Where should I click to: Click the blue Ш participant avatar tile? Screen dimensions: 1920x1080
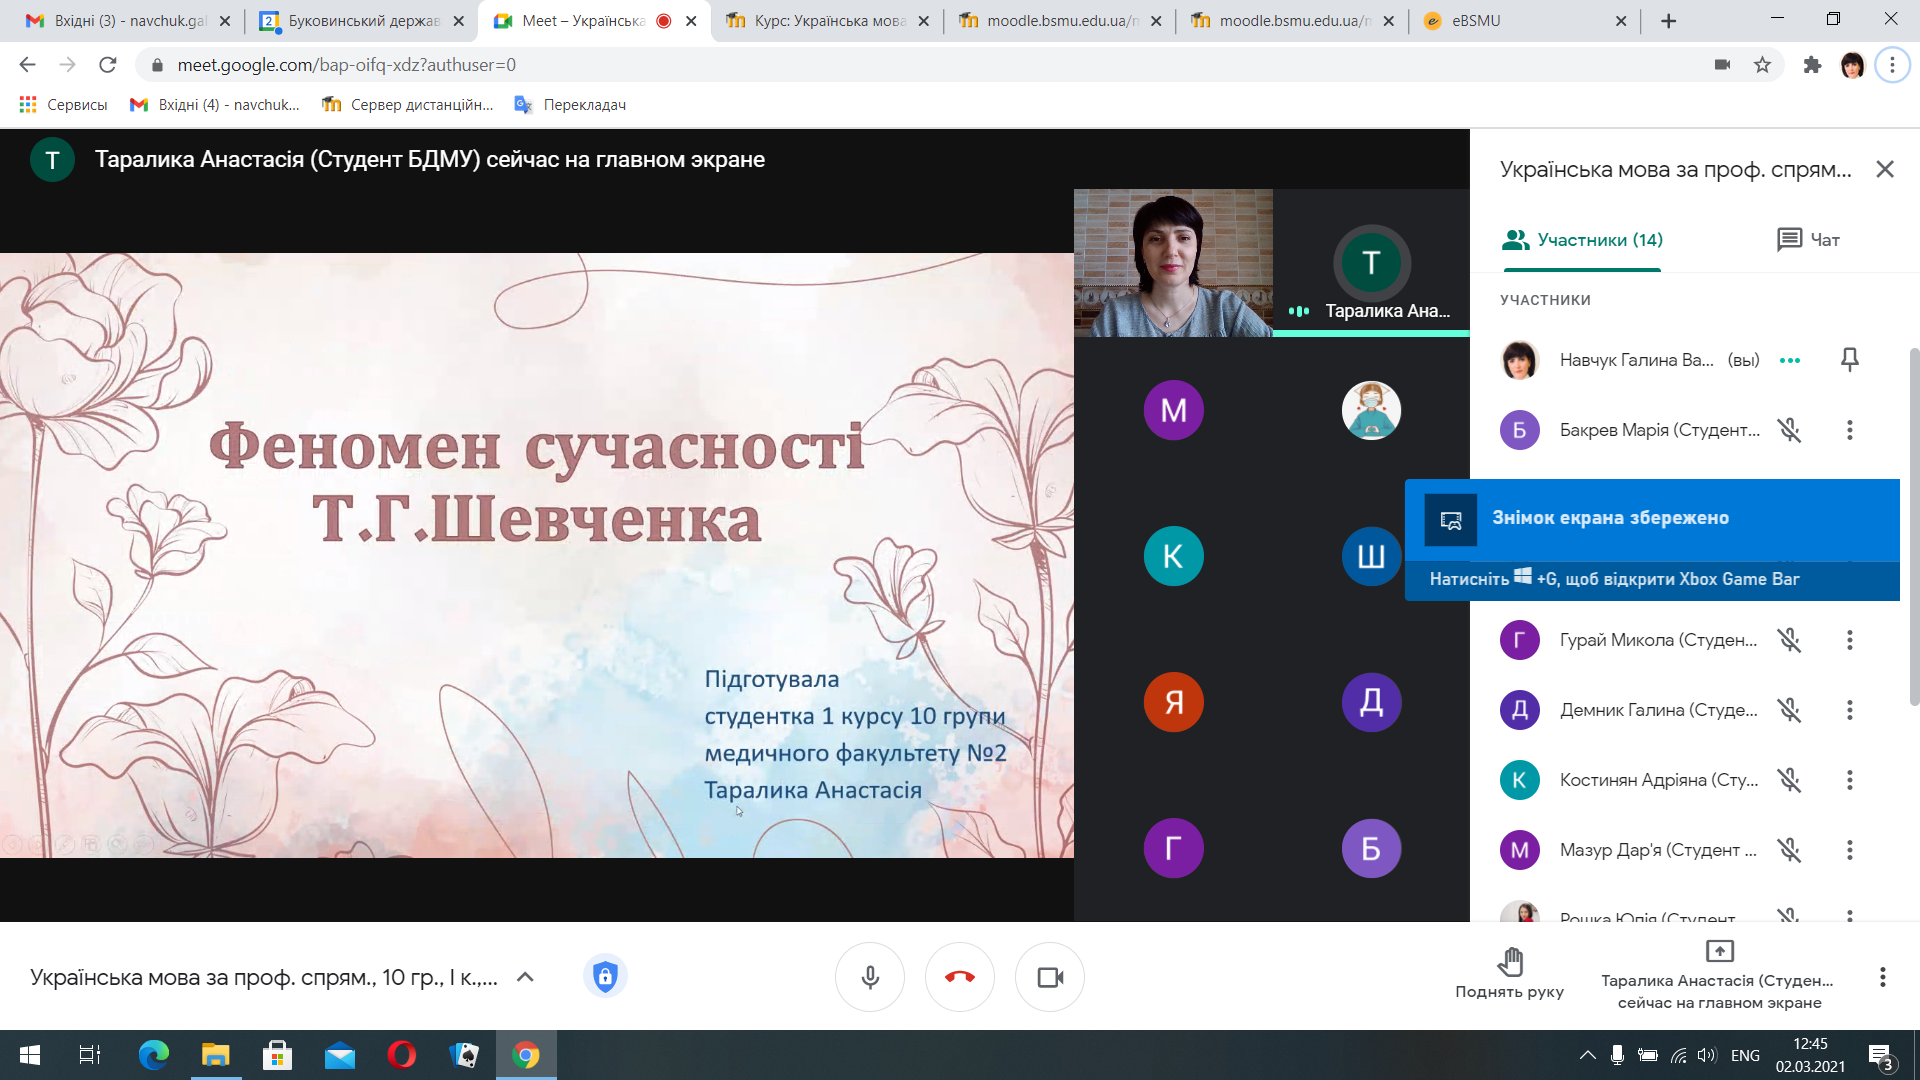coord(1371,556)
